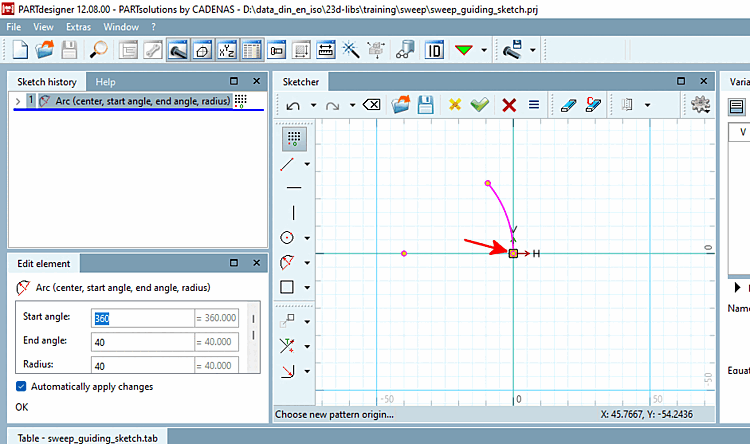Select the vertical line tool
The height and width of the screenshot is (444, 750).
click(x=293, y=212)
